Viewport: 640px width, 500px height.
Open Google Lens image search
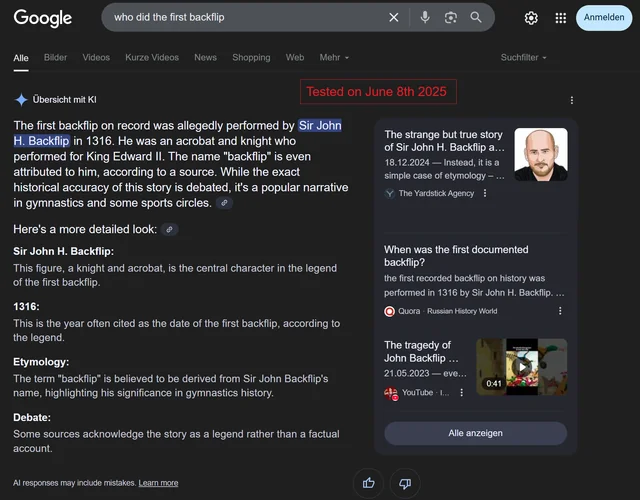[451, 18]
